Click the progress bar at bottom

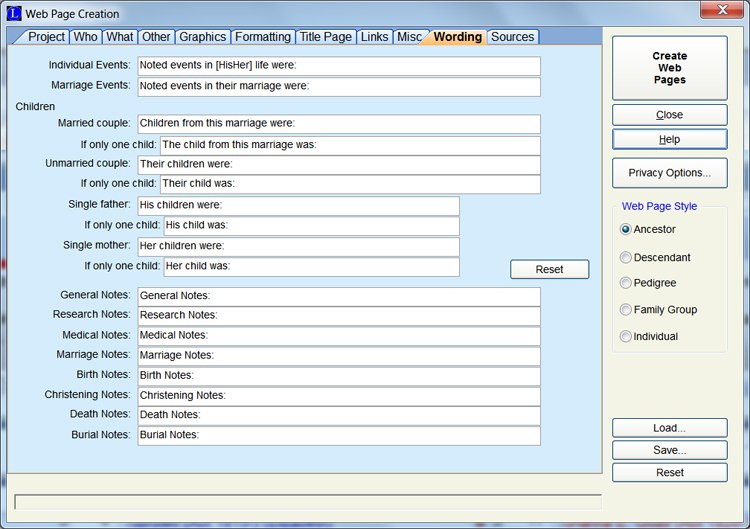[x=308, y=502]
